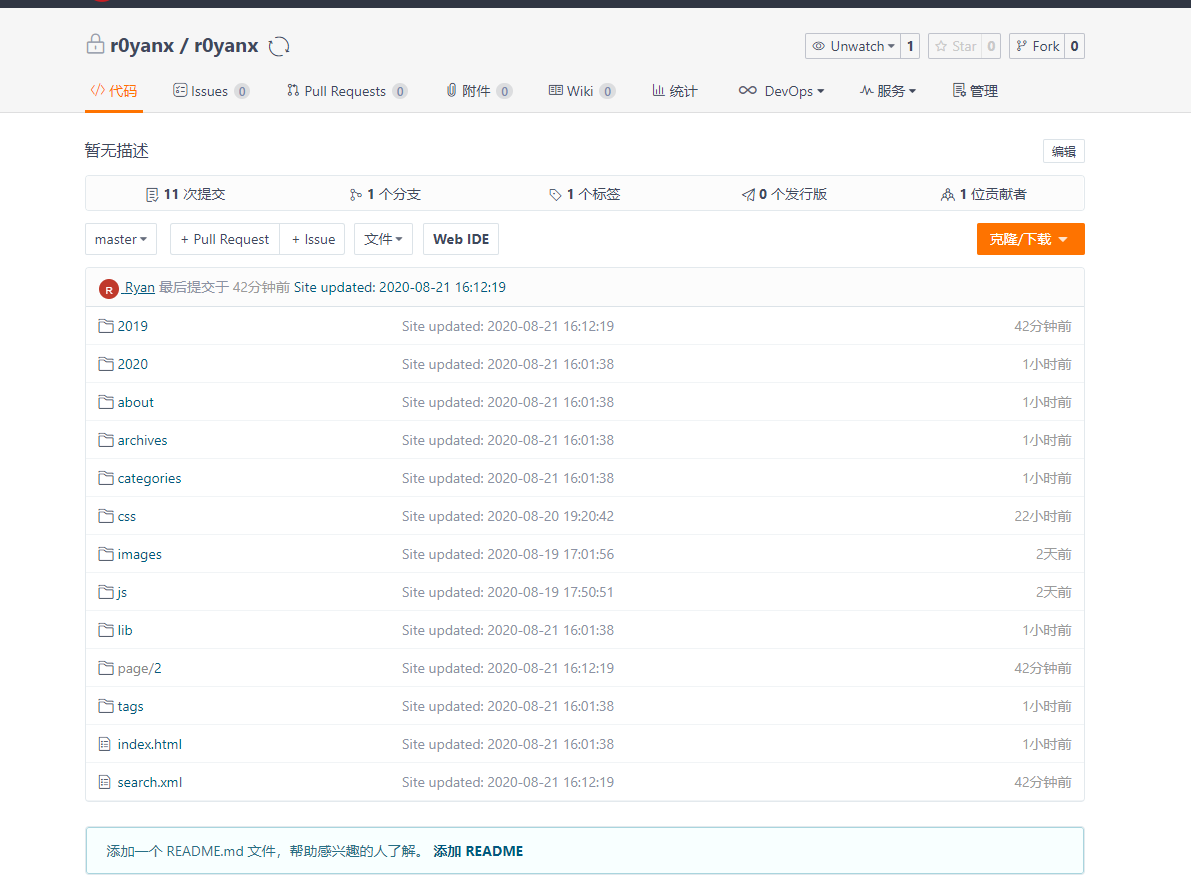
Task: Star this repository
Action: tap(955, 46)
